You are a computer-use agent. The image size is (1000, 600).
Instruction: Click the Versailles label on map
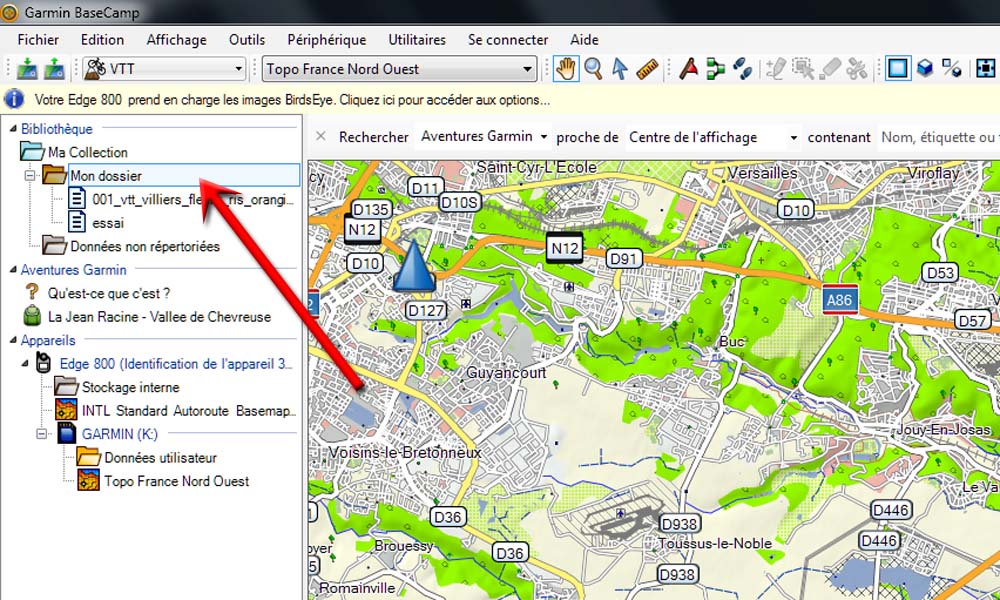point(762,173)
